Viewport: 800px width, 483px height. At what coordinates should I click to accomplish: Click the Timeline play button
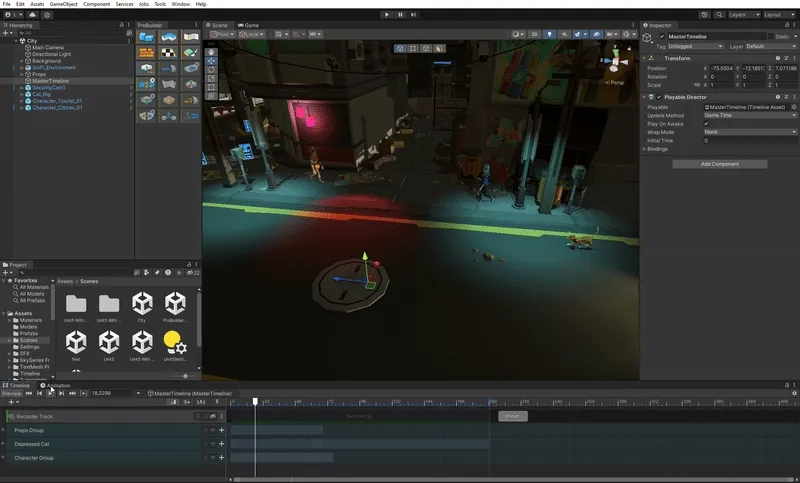click(x=51, y=393)
